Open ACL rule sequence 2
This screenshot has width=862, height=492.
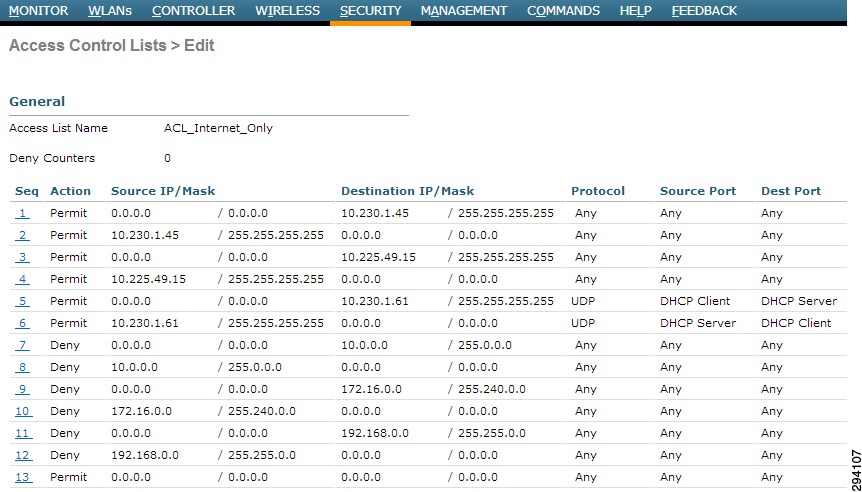coord(22,235)
